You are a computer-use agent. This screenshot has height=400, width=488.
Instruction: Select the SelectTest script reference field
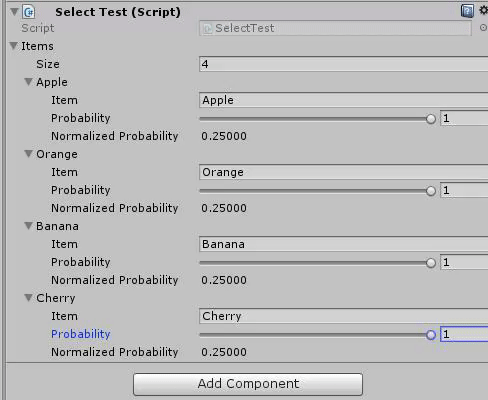pos(335,28)
